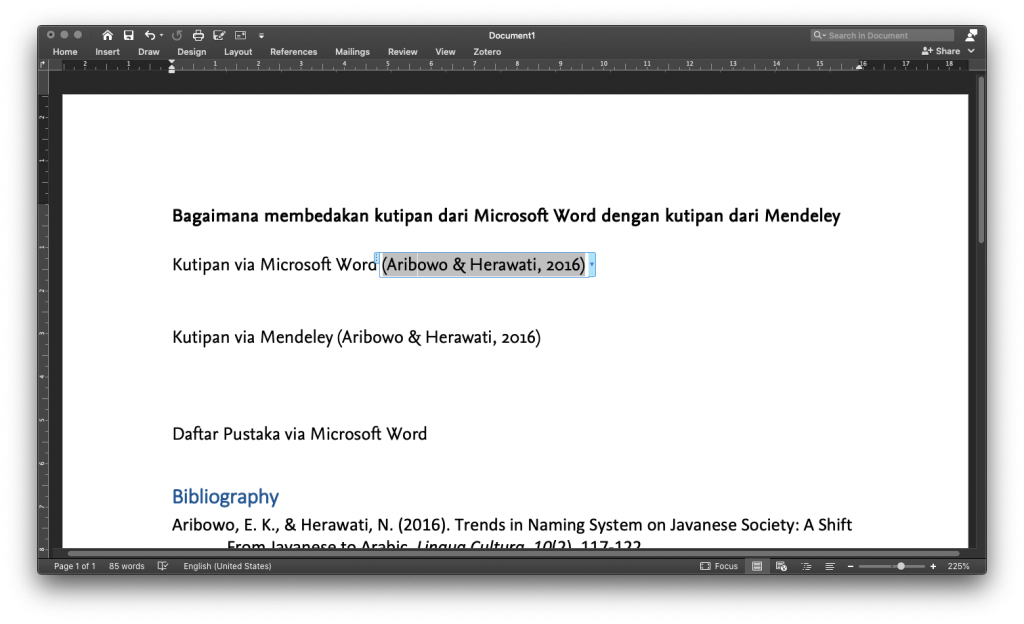Viewport: 1024px width, 624px height.
Task: Toggle the outline view icon
Action: pyautogui.click(x=830, y=566)
